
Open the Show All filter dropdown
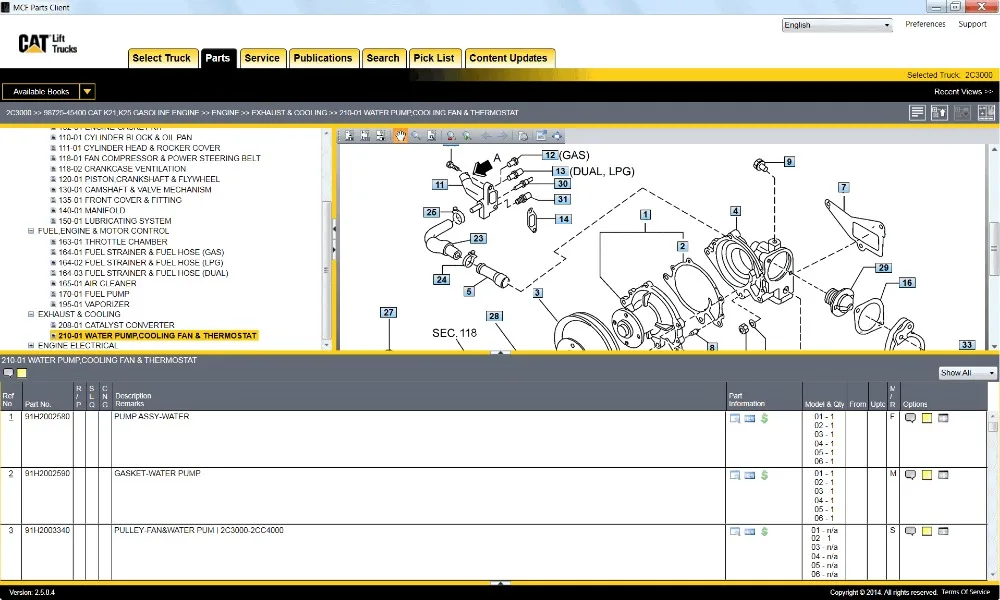967,373
